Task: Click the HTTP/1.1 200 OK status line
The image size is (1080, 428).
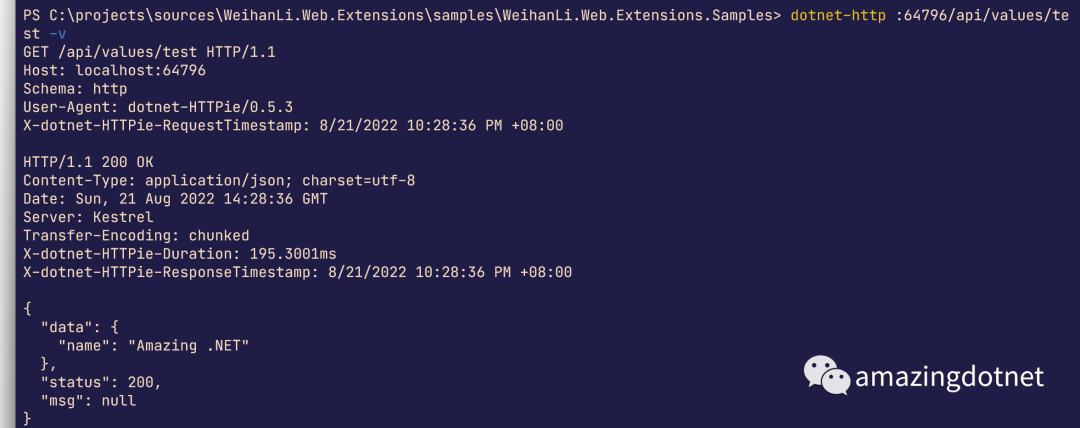Action: click(88, 162)
